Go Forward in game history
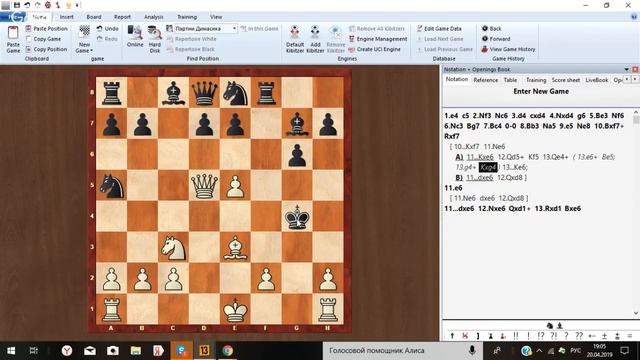 coord(496,39)
